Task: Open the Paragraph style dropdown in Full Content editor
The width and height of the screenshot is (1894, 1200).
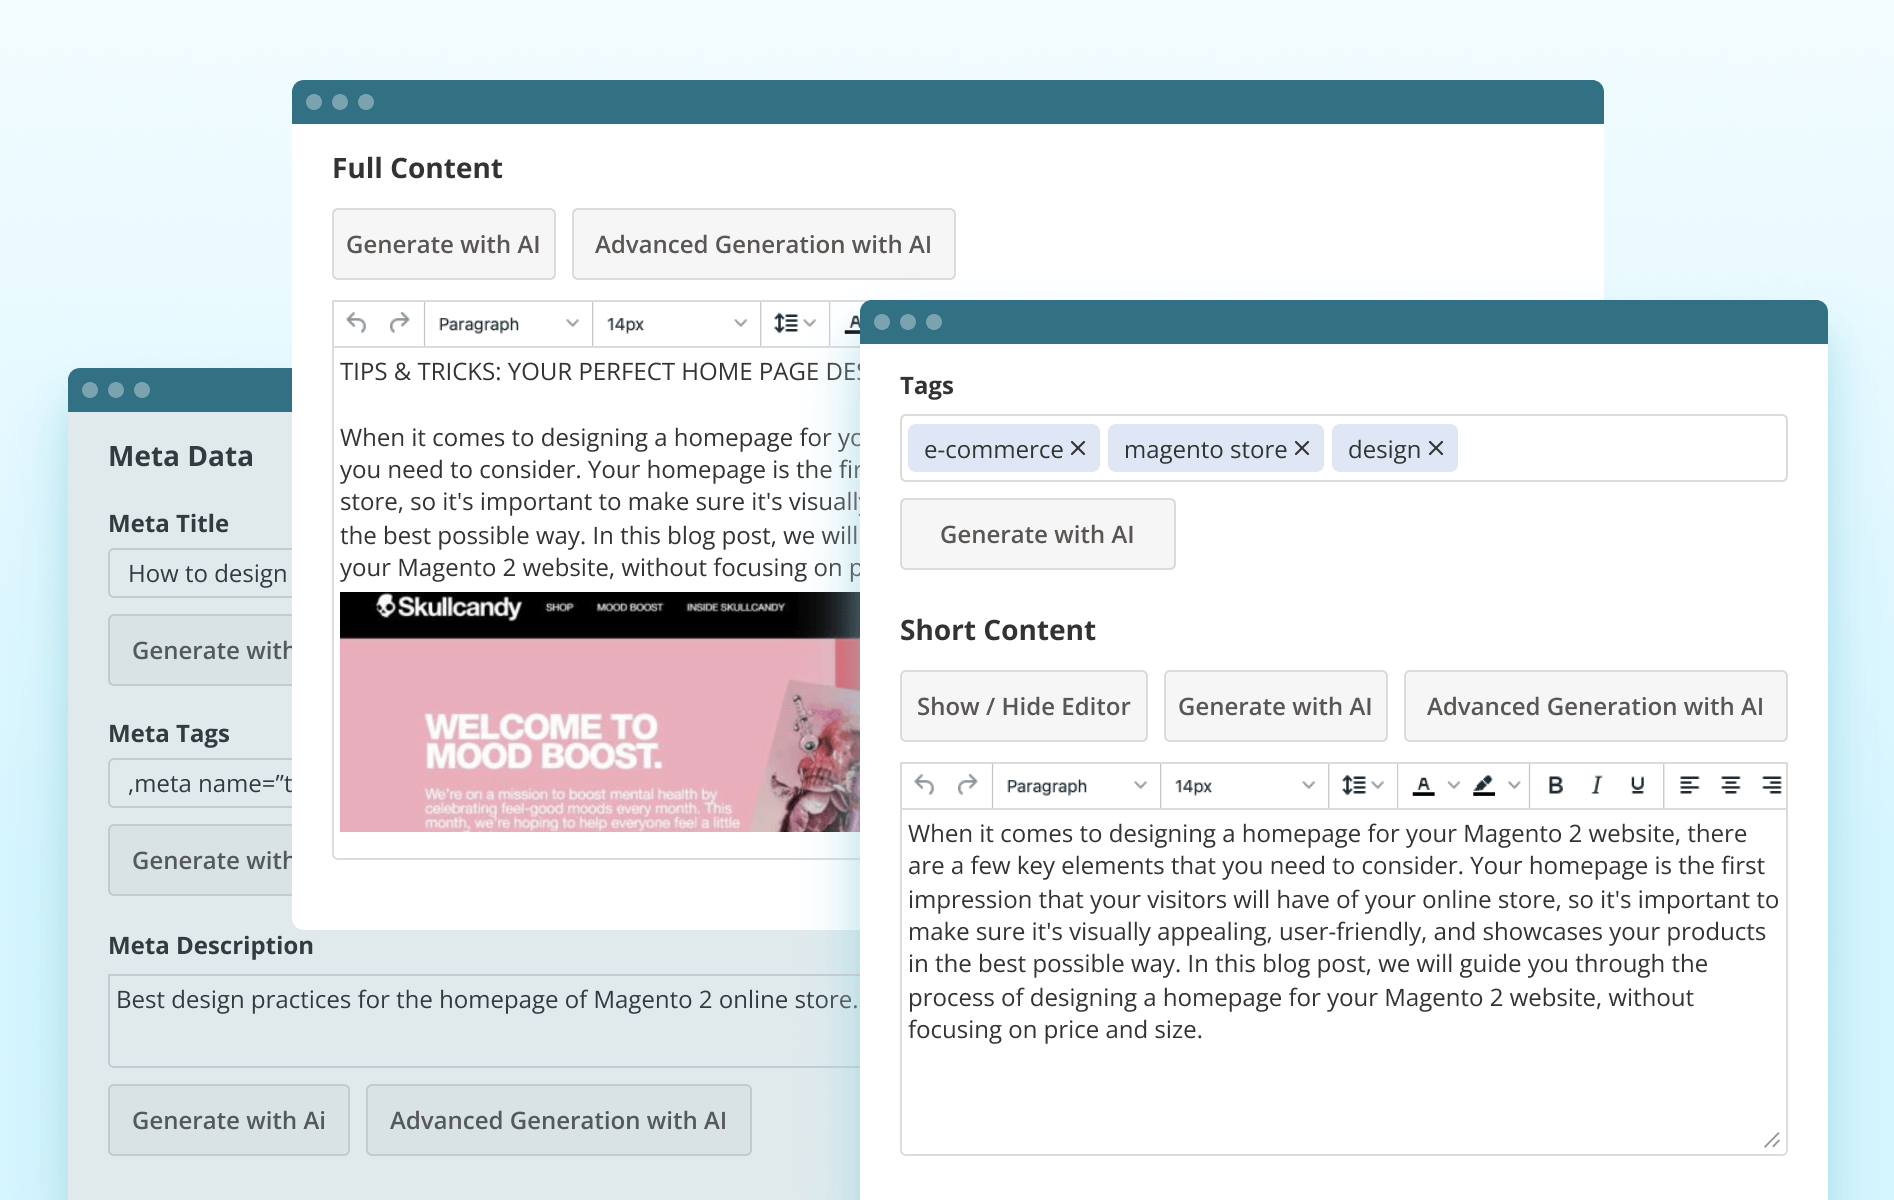Action: pyautogui.click(x=505, y=323)
